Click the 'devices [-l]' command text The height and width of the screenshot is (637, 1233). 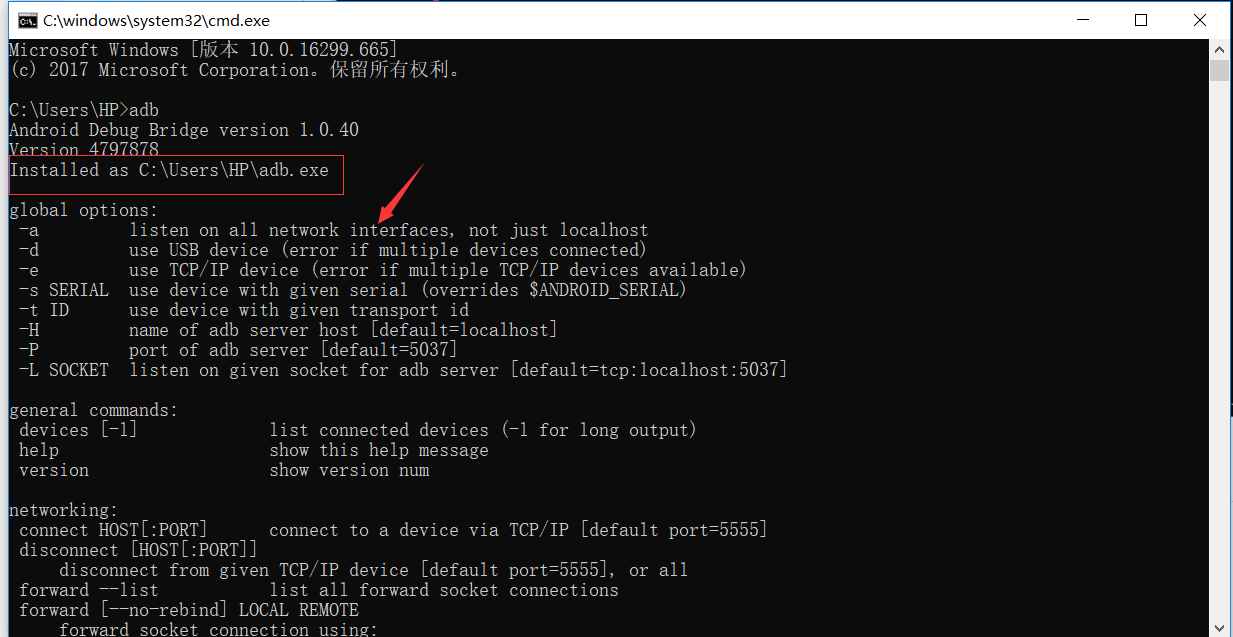point(76,429)
